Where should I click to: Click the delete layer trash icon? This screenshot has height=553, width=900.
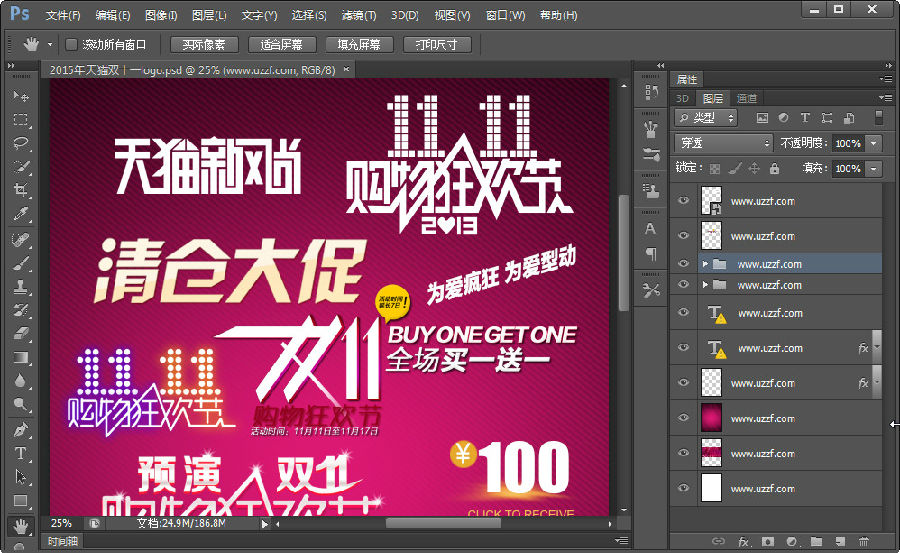click(863, 541)
